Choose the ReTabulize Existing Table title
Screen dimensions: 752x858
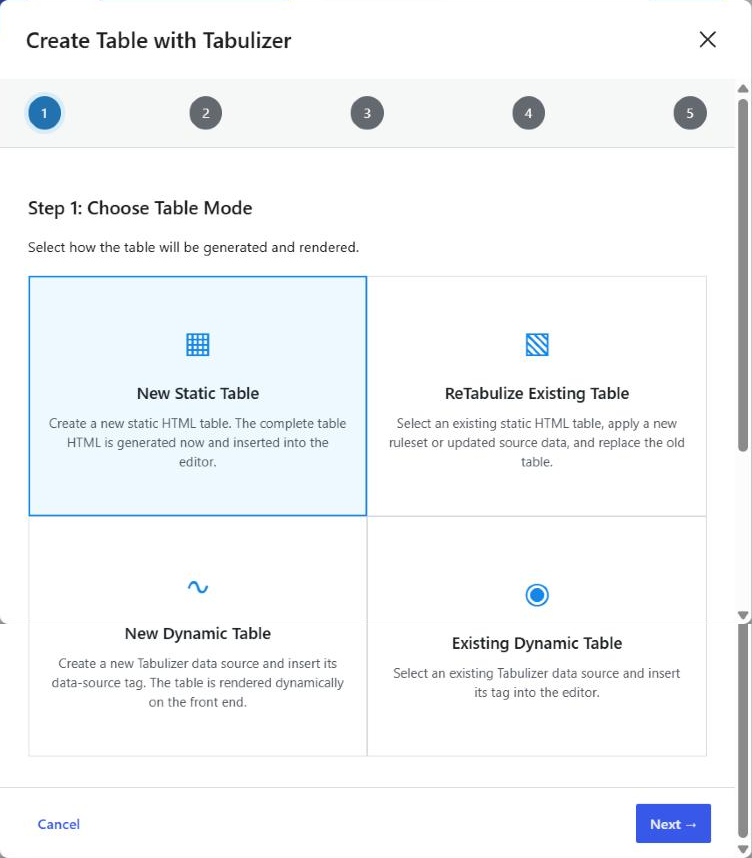pos(537,393)
